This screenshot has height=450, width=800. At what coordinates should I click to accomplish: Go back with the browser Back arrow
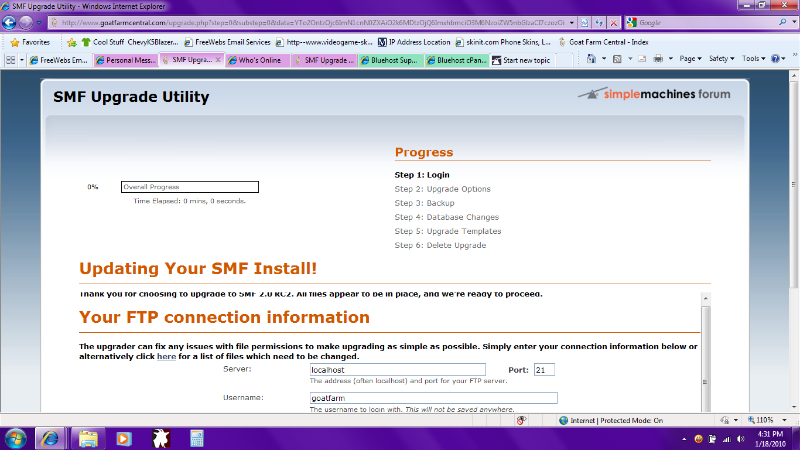tap(9, 22)
